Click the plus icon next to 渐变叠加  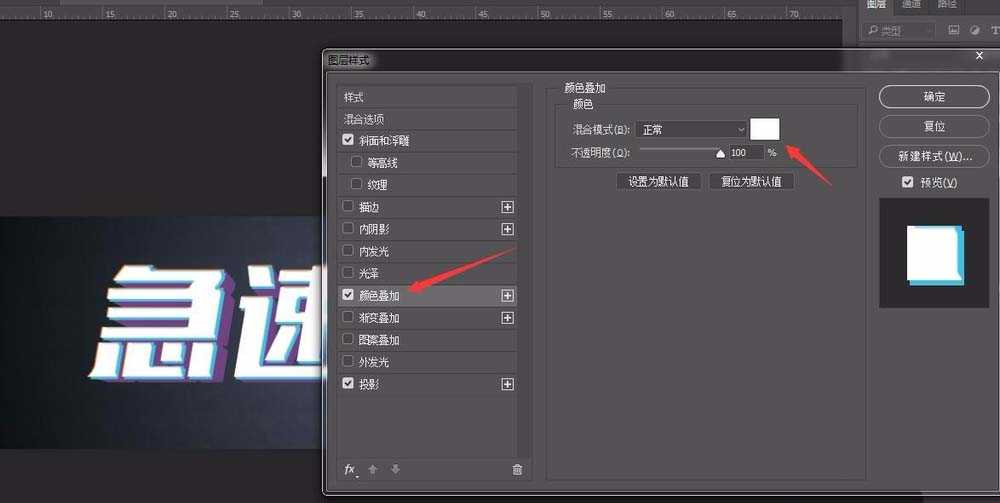pyautogui.click(x=507, y=318)
